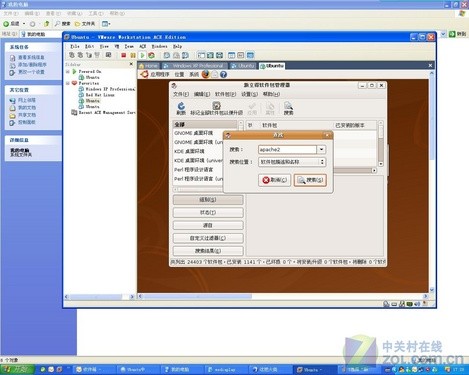Click Mark All Upgrades icon in Synaptic
This screenshot has height=375, width=469.
click(216, 108)
